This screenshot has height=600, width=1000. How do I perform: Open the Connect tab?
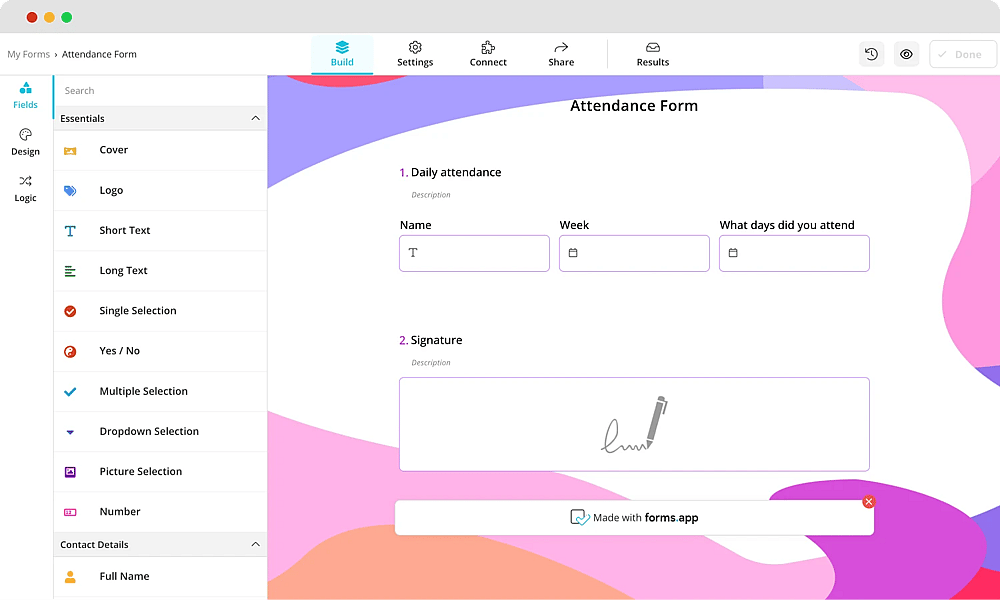click(x=488, y=54)
